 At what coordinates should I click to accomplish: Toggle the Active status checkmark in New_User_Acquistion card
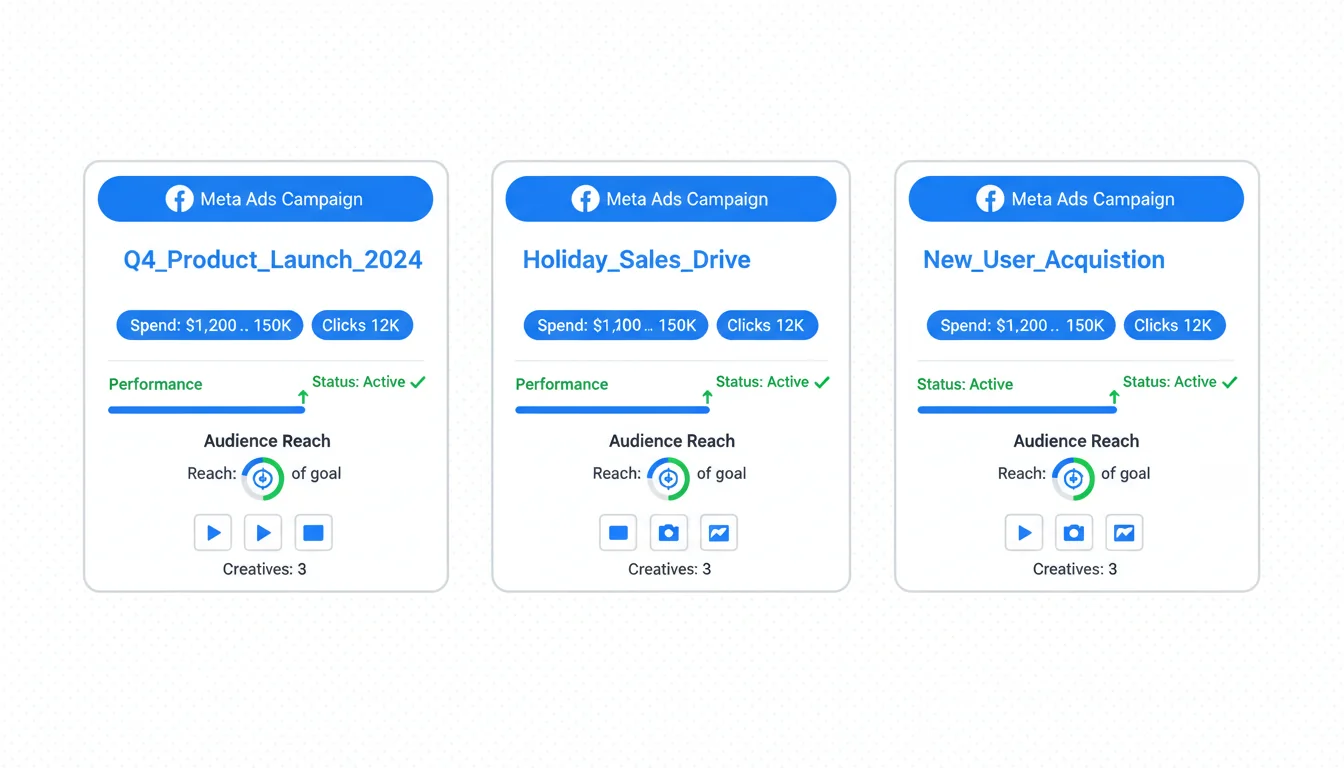click(1230, 382)
